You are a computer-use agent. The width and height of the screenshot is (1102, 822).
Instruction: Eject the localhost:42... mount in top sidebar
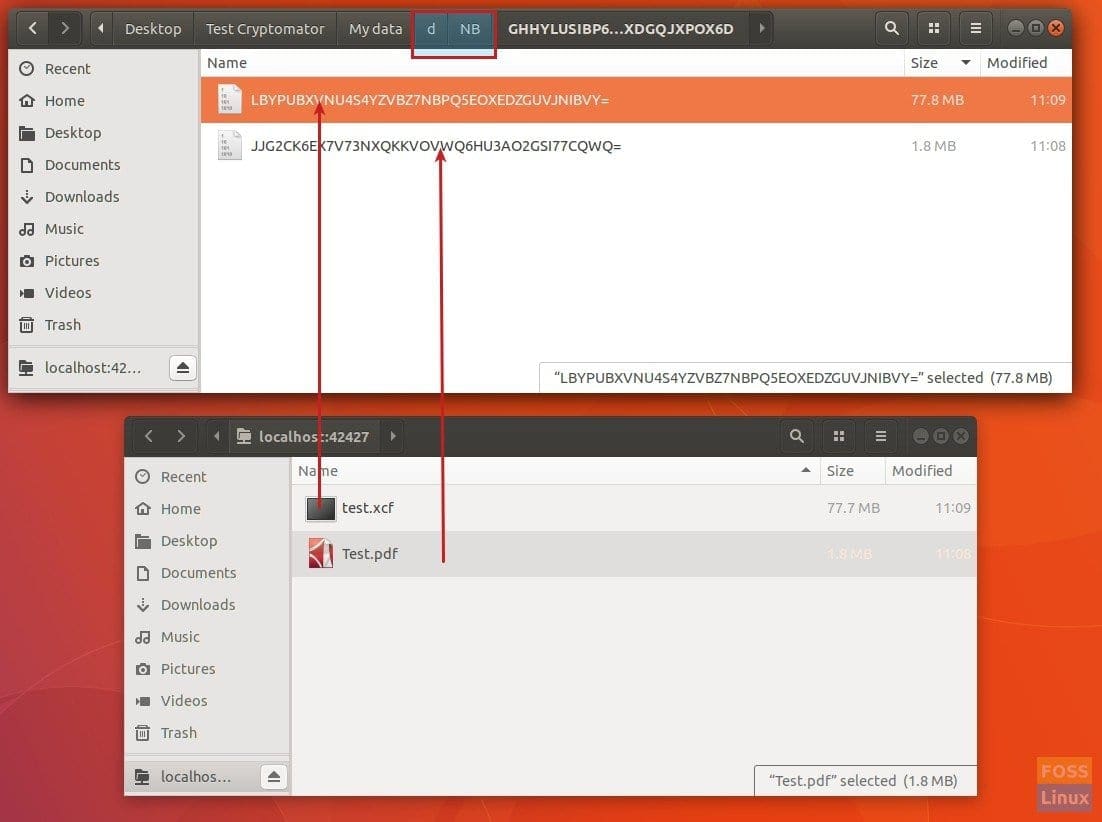coord(183,368)
